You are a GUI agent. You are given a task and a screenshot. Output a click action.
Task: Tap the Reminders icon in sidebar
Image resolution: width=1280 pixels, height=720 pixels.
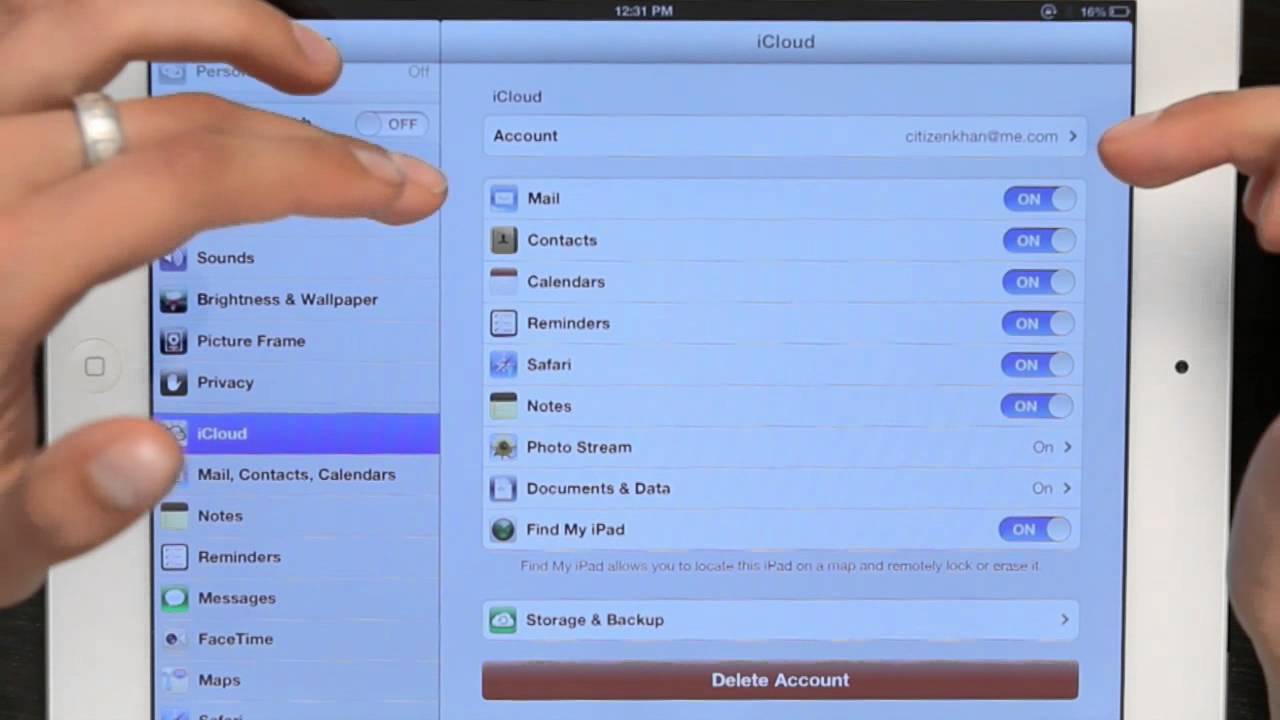[x=174, y=557]
